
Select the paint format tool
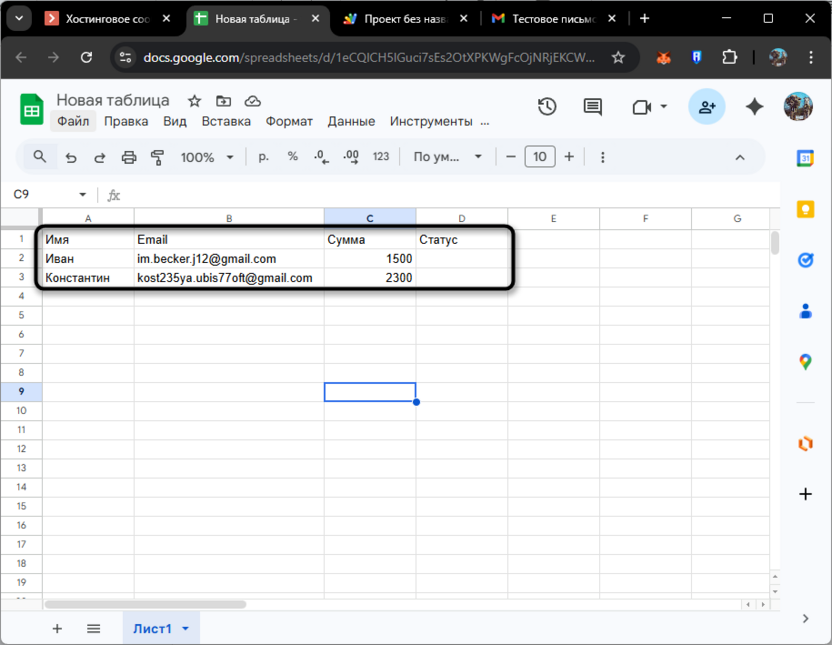[158, 157]
